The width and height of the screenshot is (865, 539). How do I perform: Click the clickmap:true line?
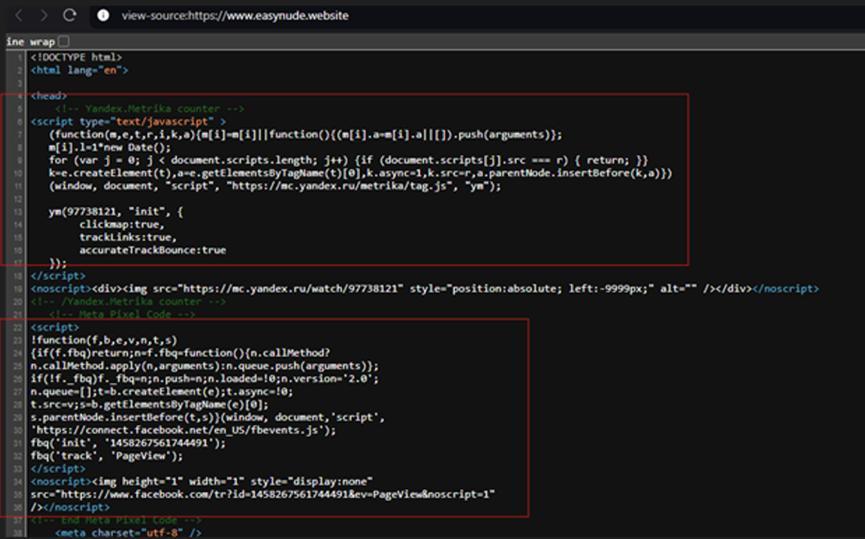tap(122, 225)
